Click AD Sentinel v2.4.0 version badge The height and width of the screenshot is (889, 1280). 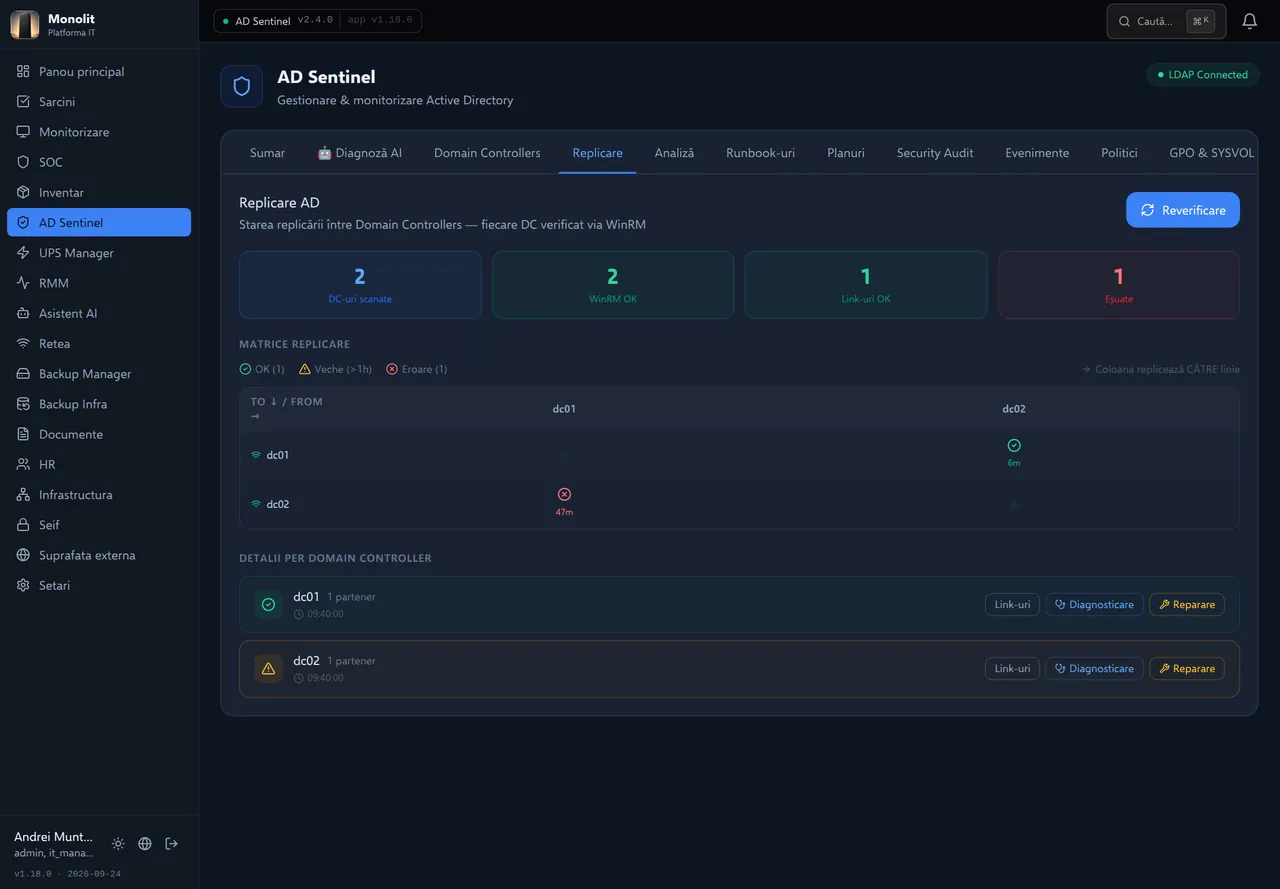[x=317, y=21]
